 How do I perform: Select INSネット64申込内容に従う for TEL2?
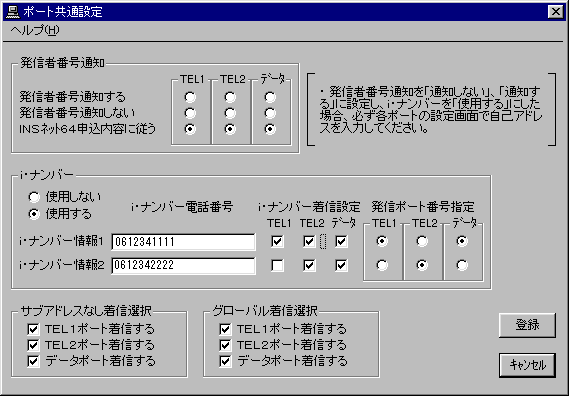click(230, 129)
